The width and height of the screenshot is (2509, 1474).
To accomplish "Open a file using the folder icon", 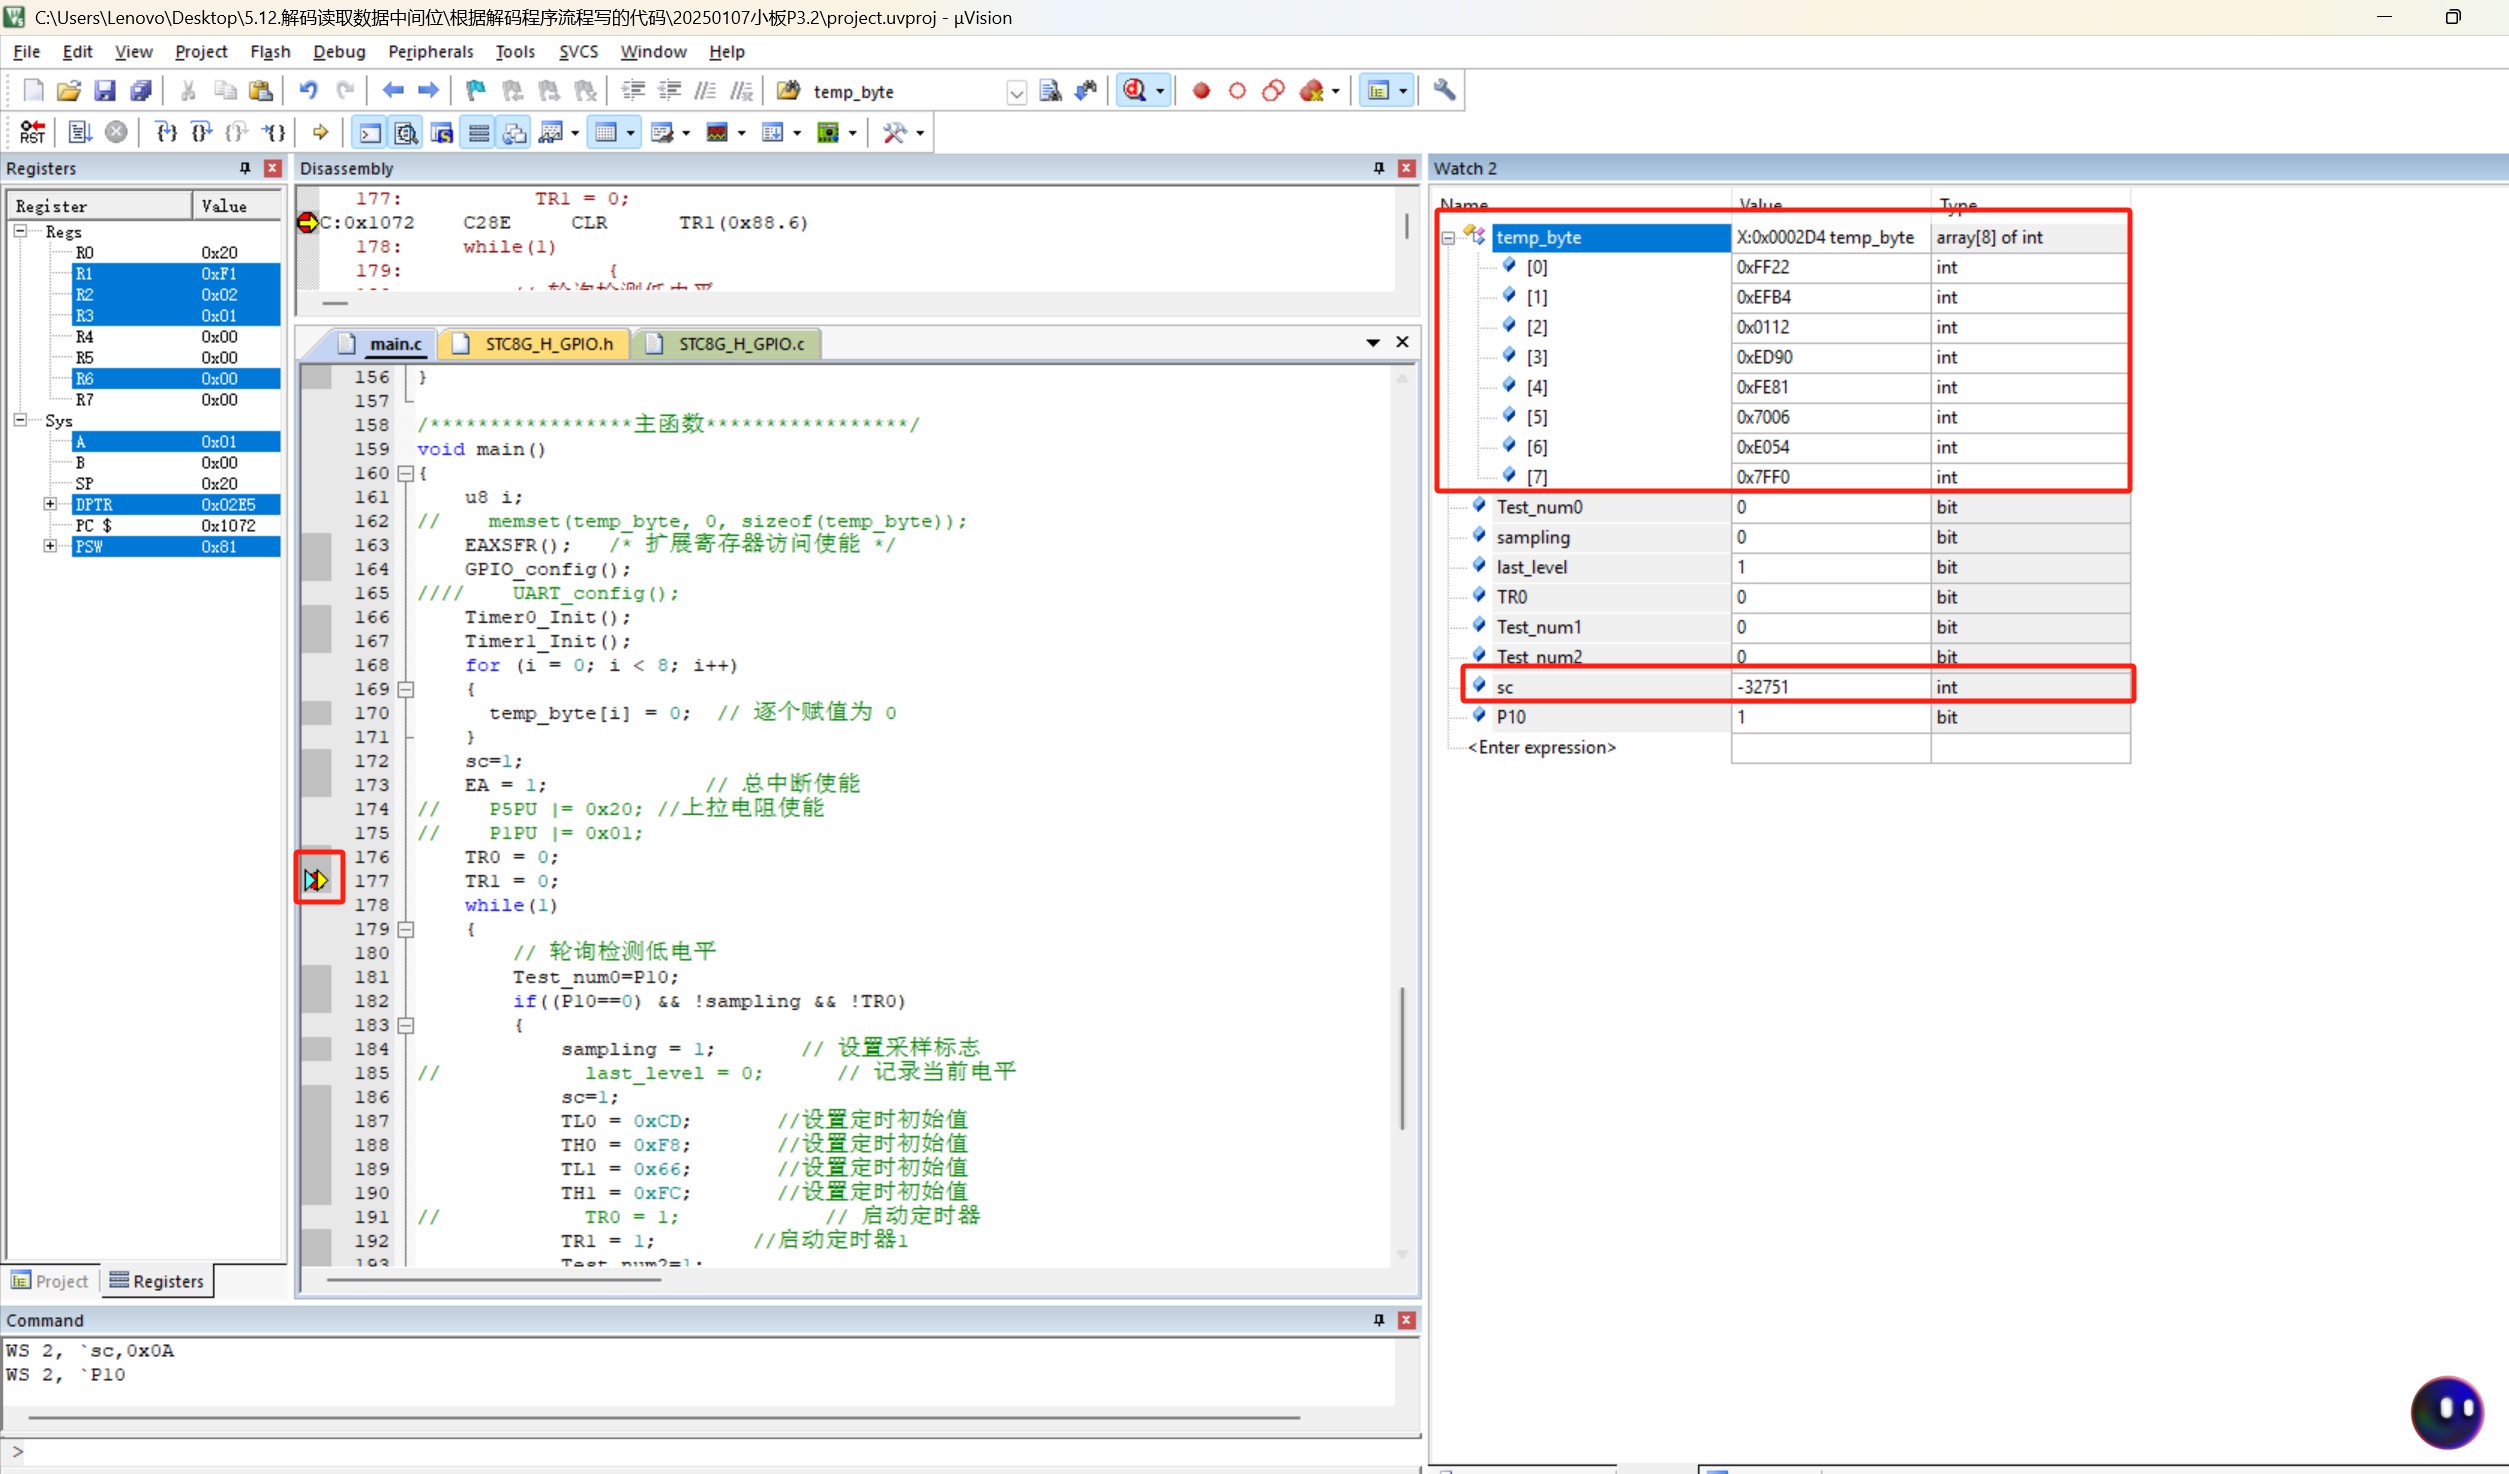I will 68,91.
